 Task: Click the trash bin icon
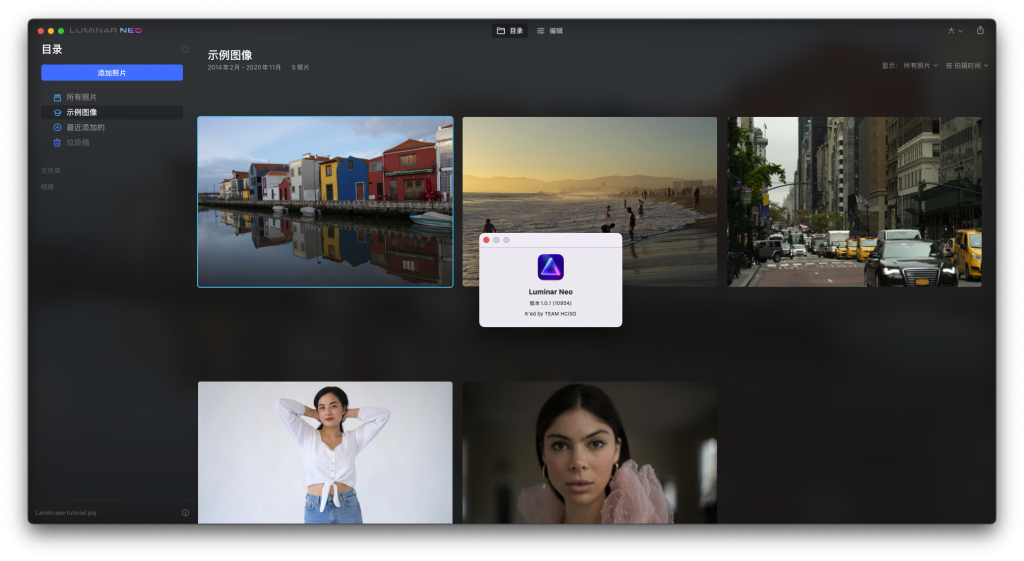point(57,142)
